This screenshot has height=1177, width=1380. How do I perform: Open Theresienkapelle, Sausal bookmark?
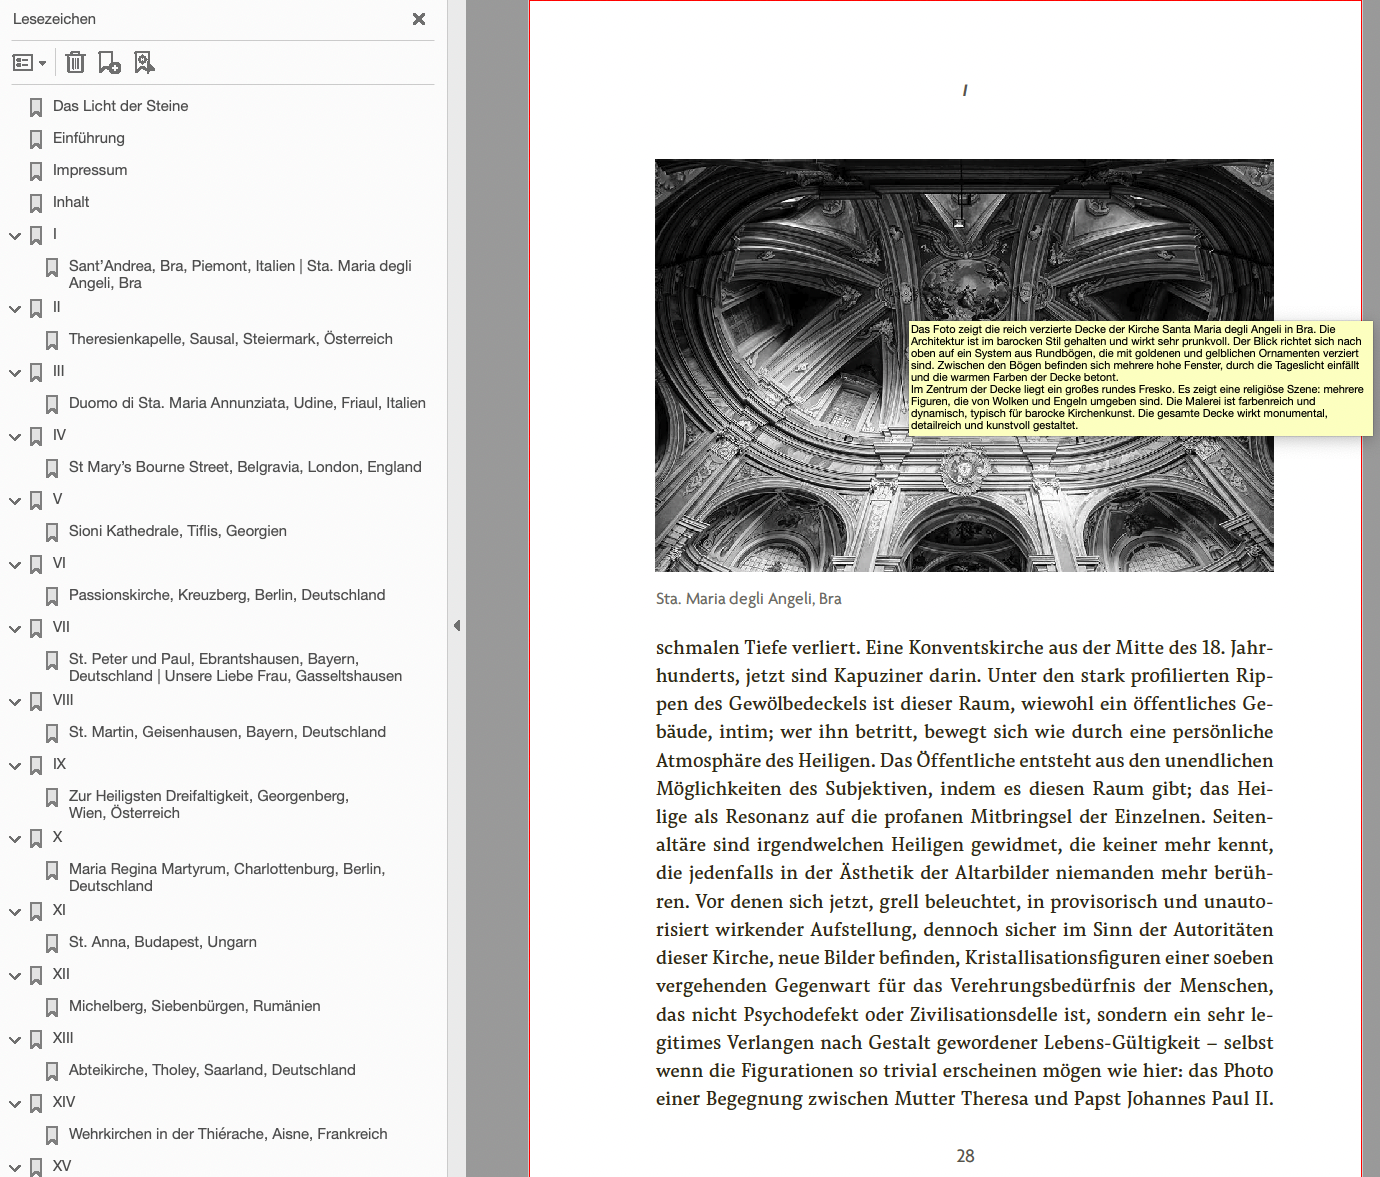click(231, 339)
